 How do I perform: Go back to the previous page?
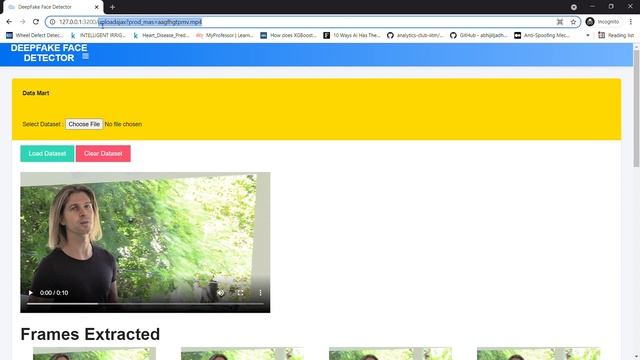pos(9,22)
